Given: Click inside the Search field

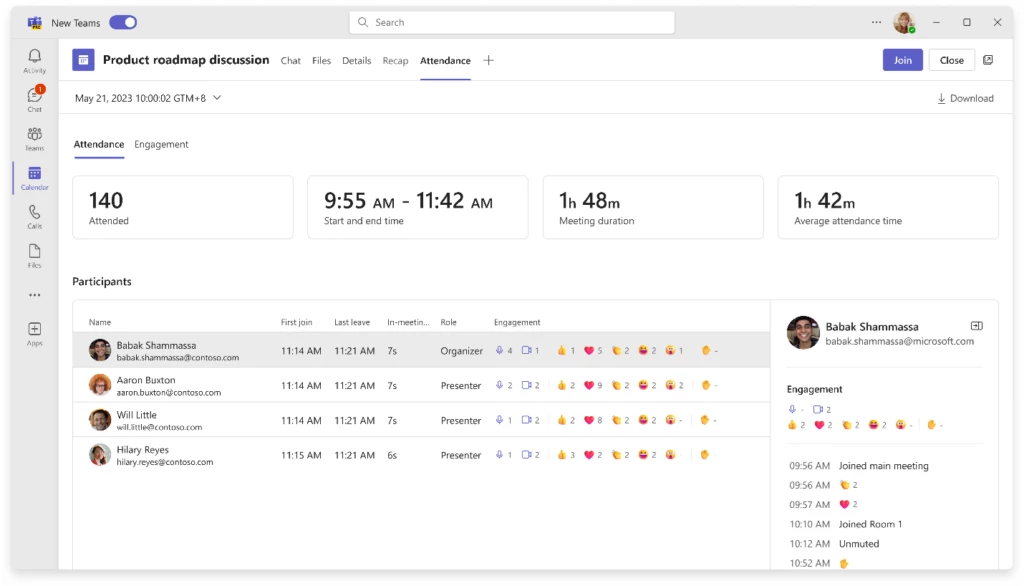Looking at the screenshot, I should (510, 21).
